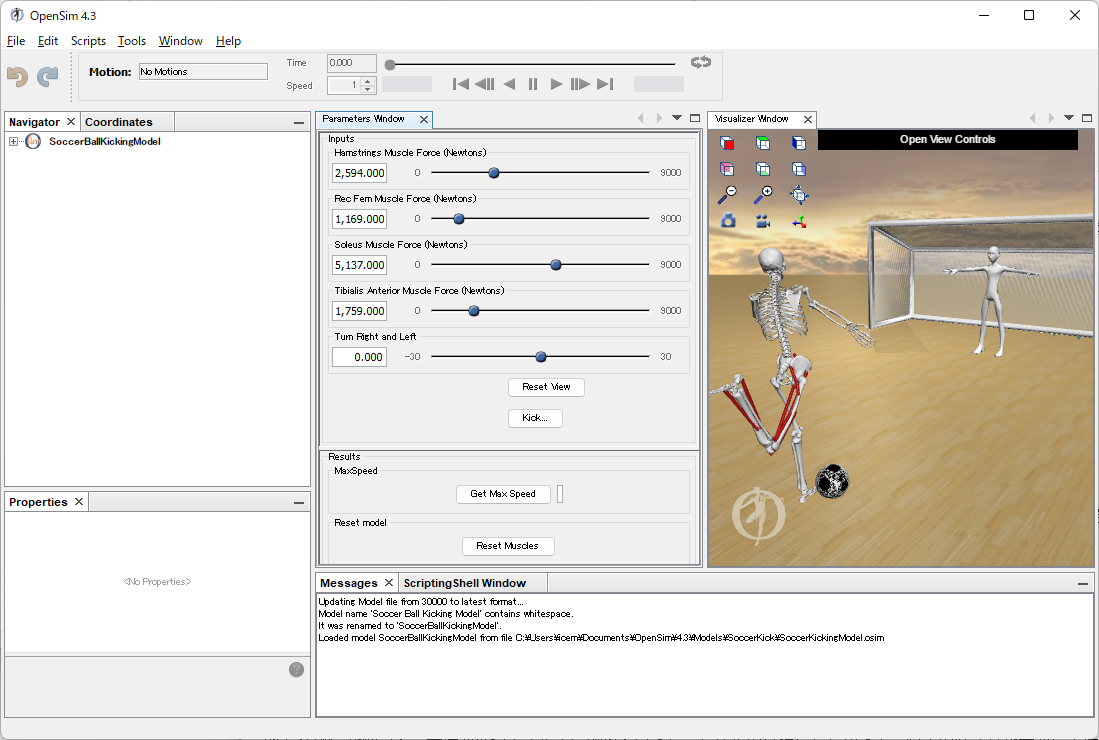Image resolution: width=1099 pixels, height=740 pixels.
Task: Open the Tools menu
Action: pyautogui.click(x=131, y=41)
